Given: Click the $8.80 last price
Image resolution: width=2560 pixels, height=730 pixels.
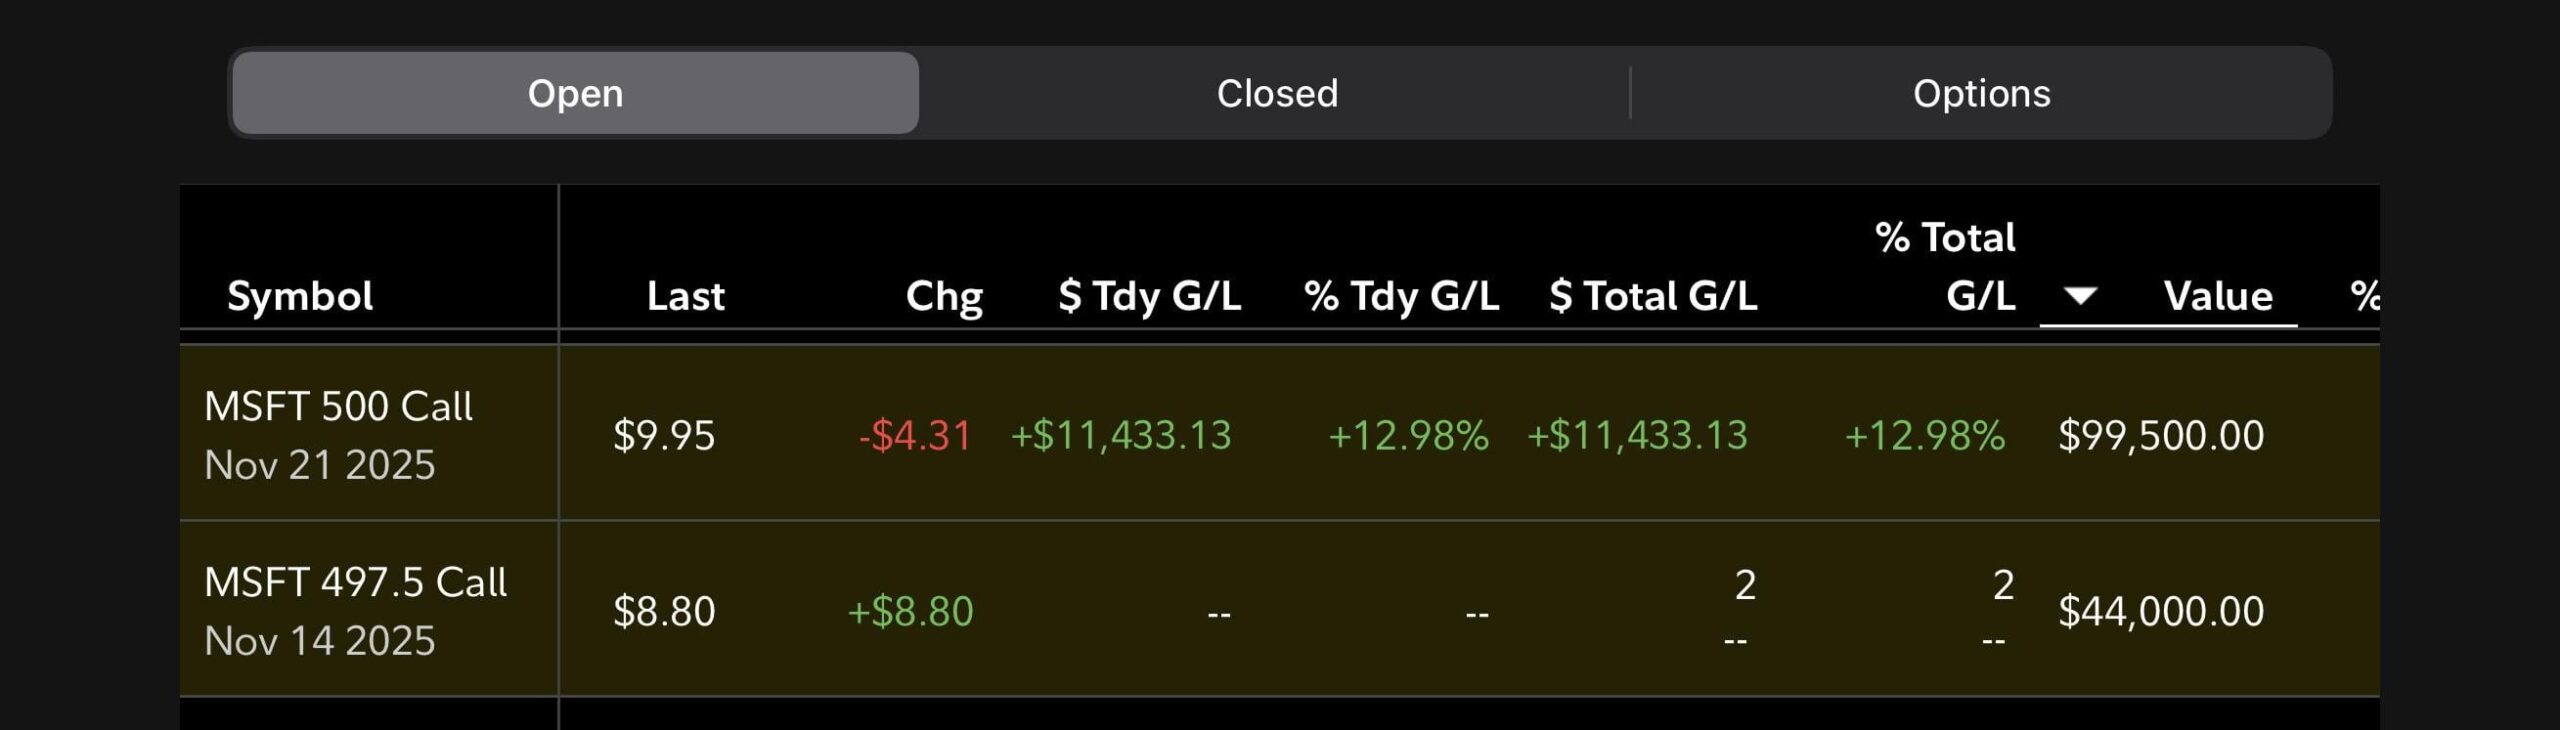Looking at the screenshot, I should click(x=664, y=611).
